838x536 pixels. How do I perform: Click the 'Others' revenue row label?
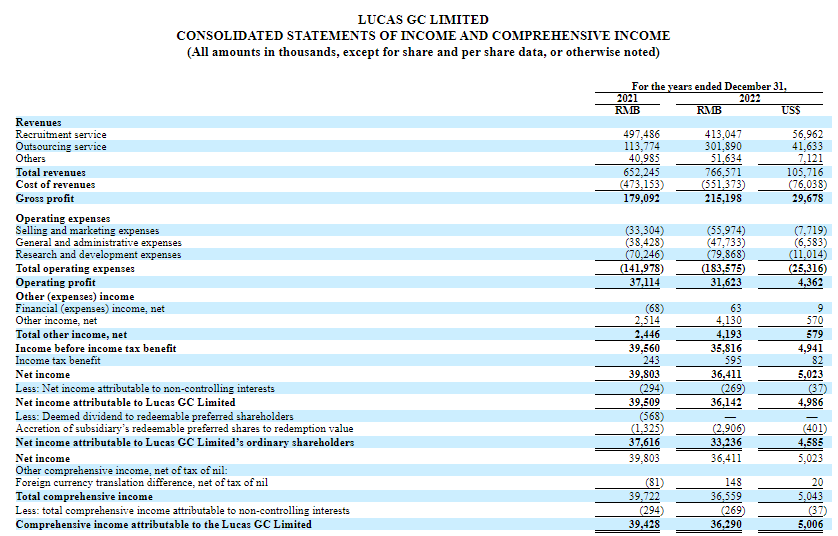coord(30,159)
